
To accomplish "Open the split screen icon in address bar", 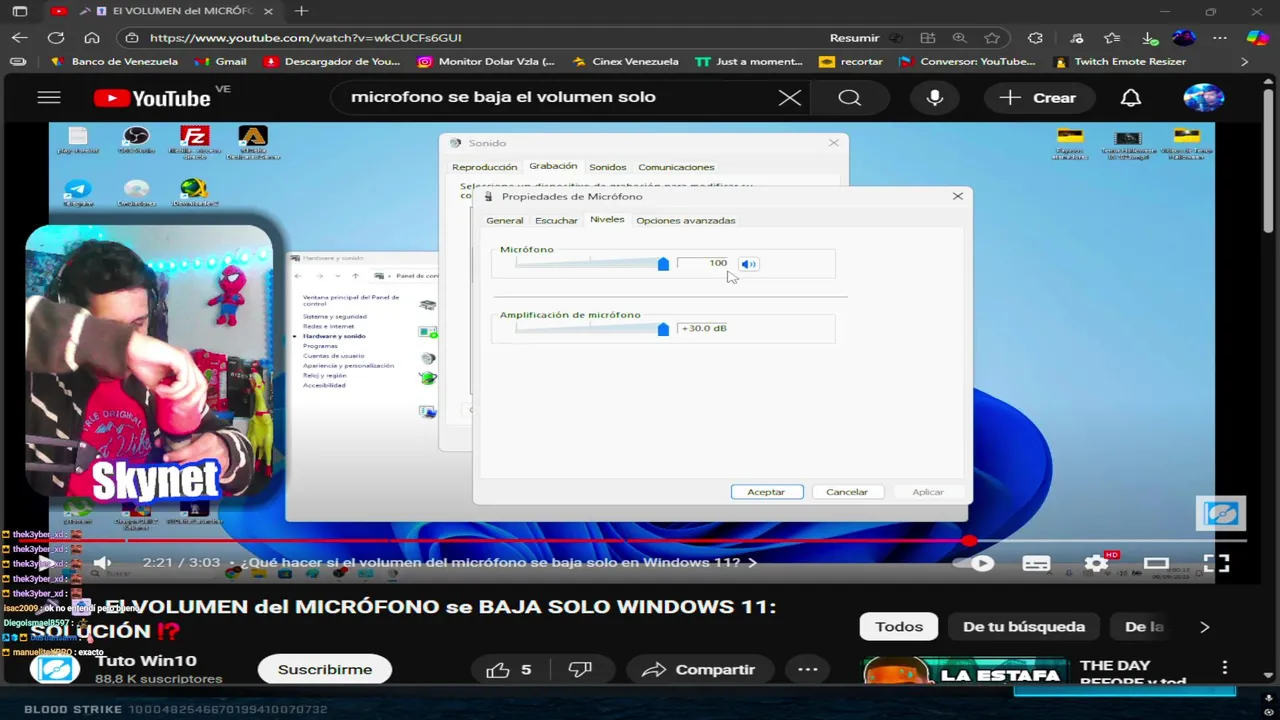I will coord(928,38).
